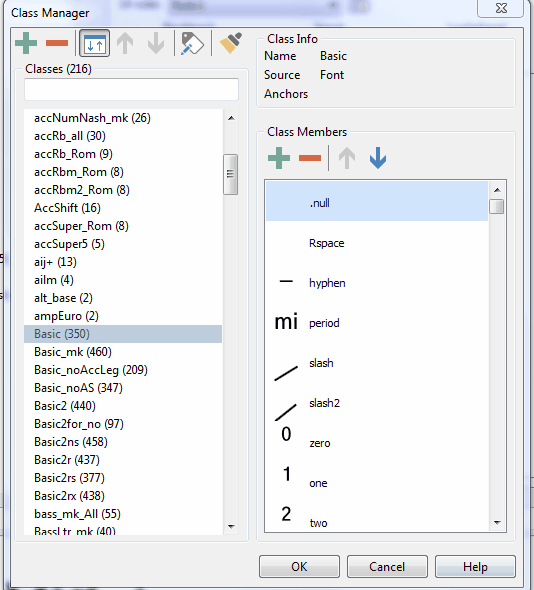
Task: Select Basic (350) class row
Action: point(123,334)
